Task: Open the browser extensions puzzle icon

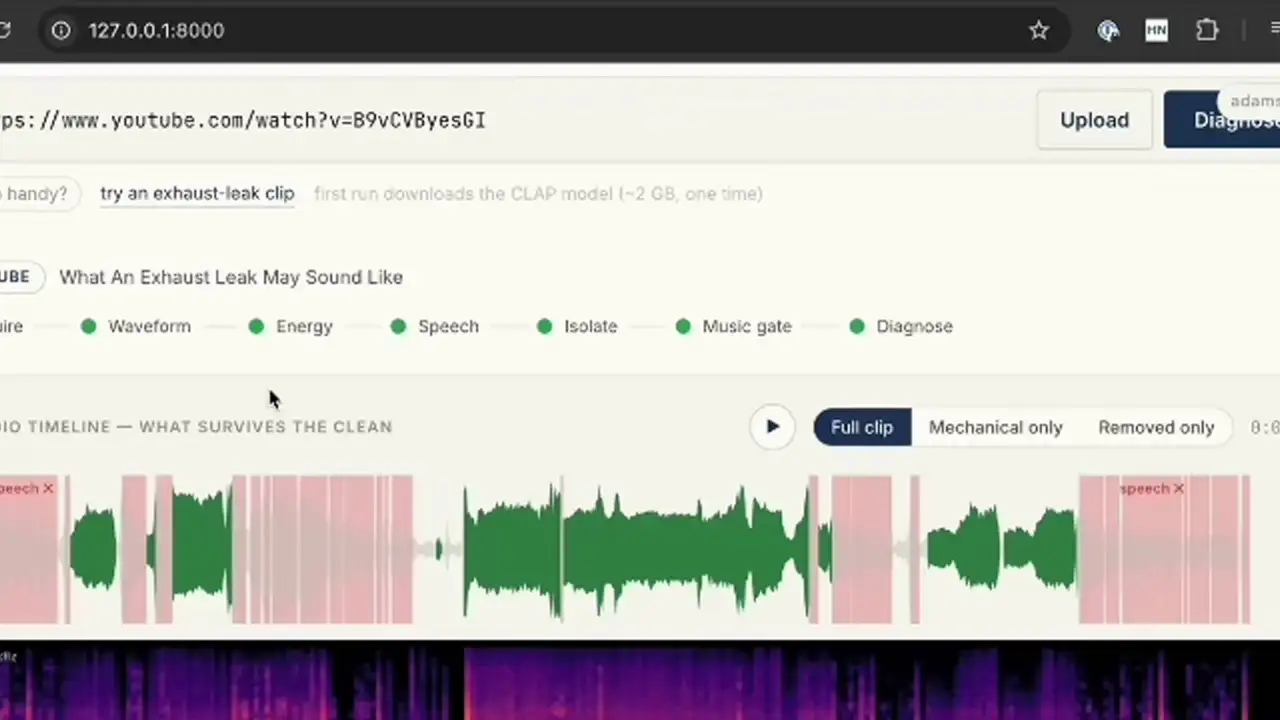Action: [1207, 30]
